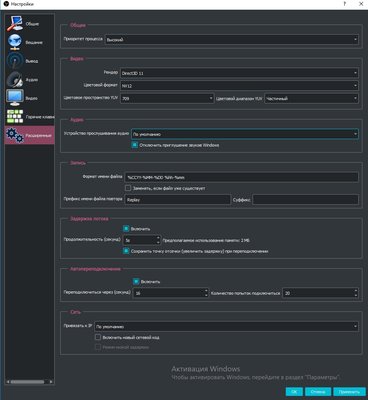The image size is (368, 400).
Task: Open the Расширенные gears icon
Action: click(15, 135)
